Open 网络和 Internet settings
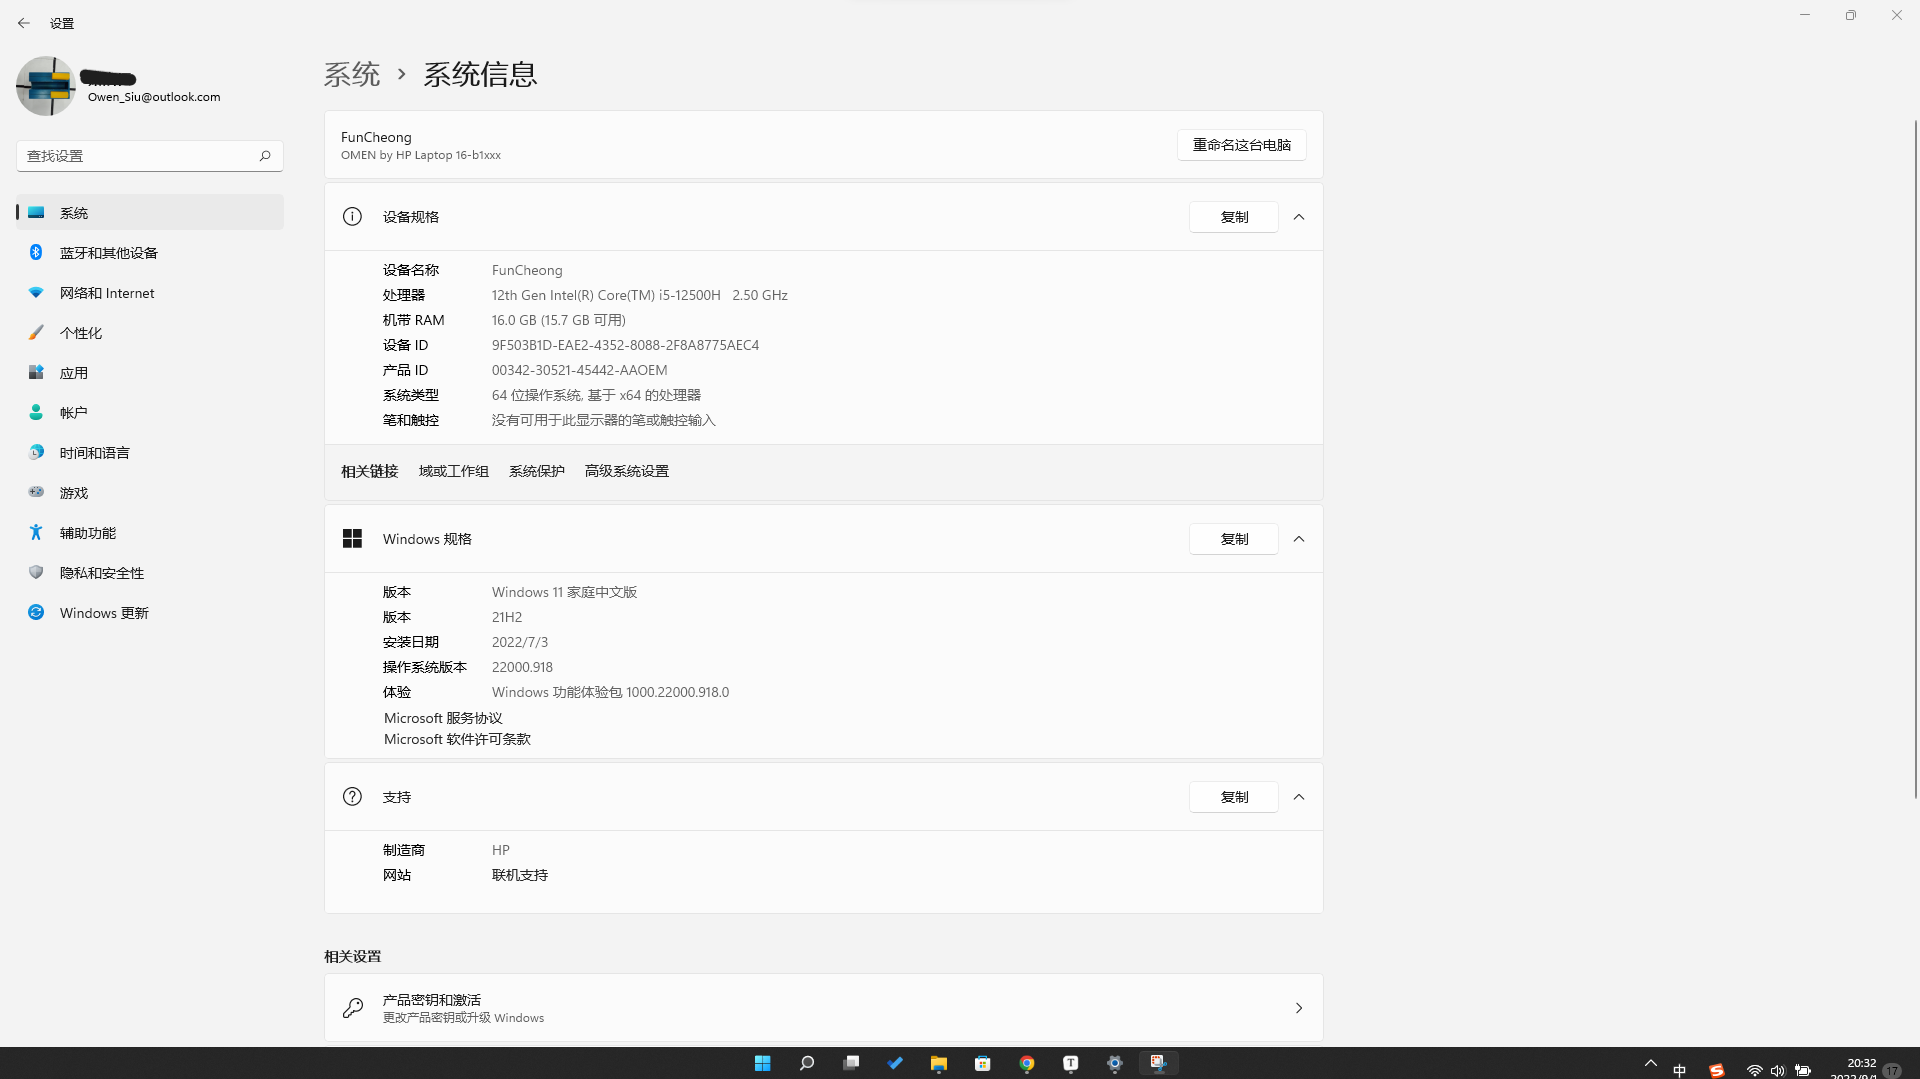 coord(150,293)
